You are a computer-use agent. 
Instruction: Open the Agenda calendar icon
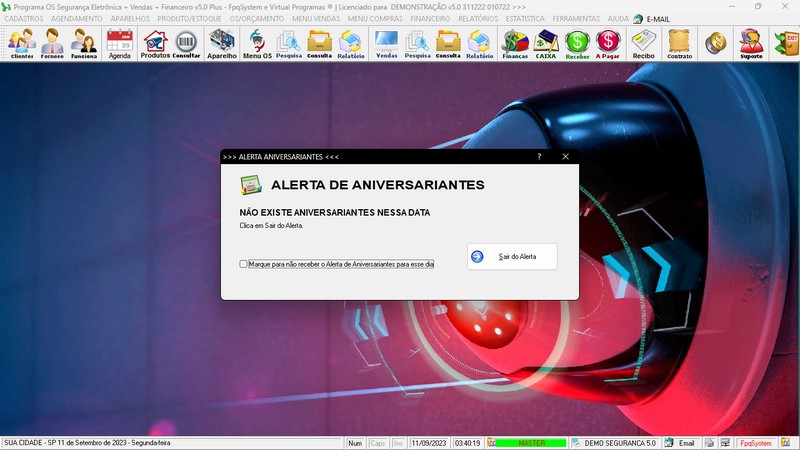pyautogui.click(x=120, y=44)
